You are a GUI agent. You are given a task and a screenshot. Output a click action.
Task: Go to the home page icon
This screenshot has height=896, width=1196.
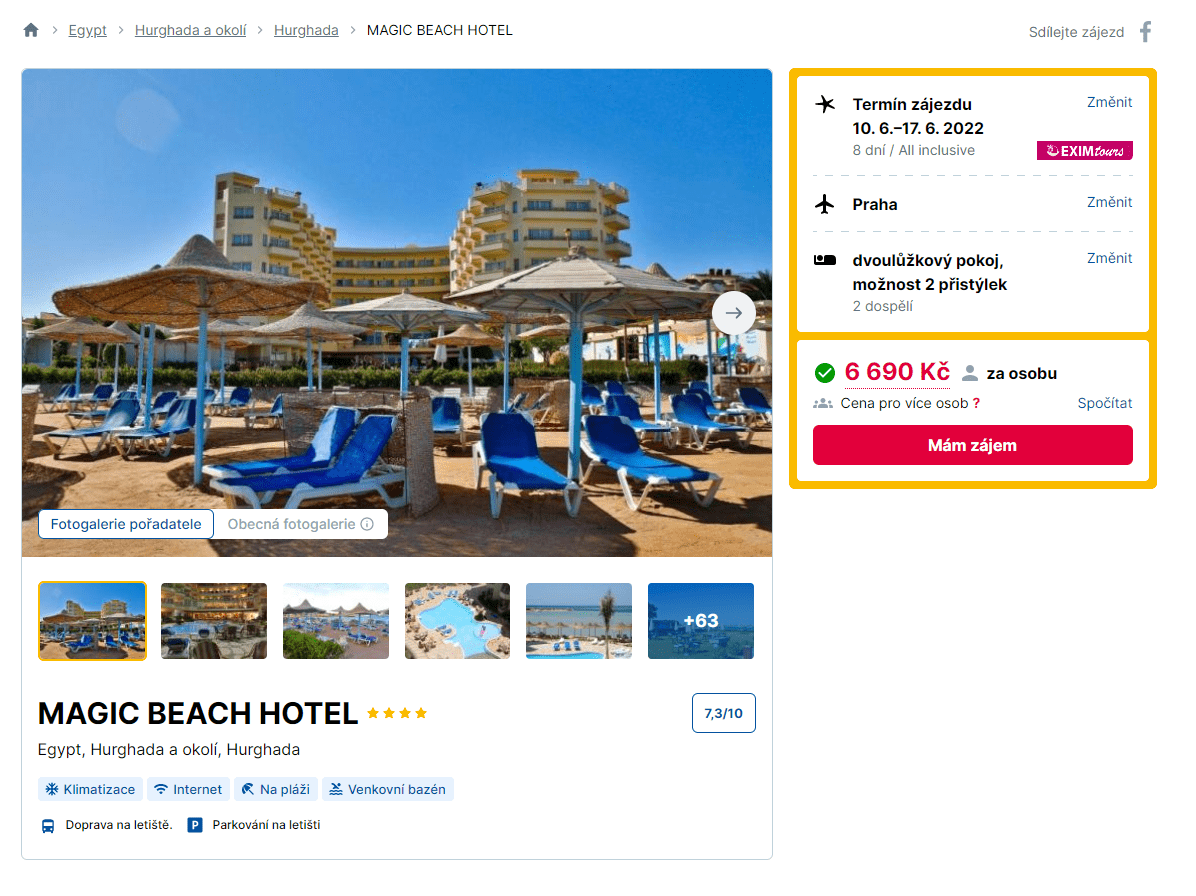coord(31,31)
